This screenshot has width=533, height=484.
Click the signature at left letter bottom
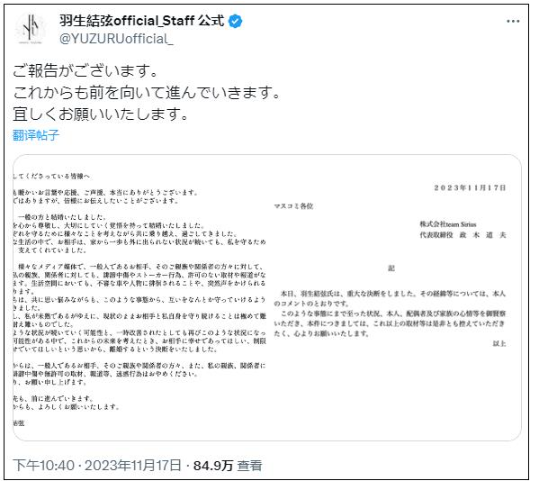(x=19, y=423)
